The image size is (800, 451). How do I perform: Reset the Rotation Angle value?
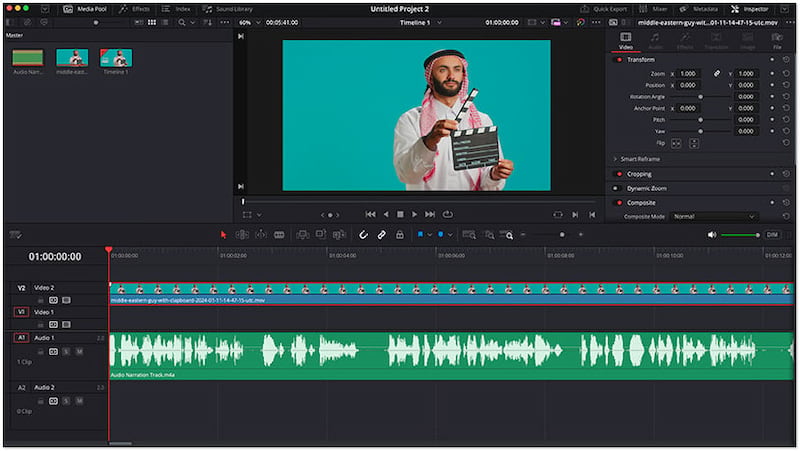(786, 96)
